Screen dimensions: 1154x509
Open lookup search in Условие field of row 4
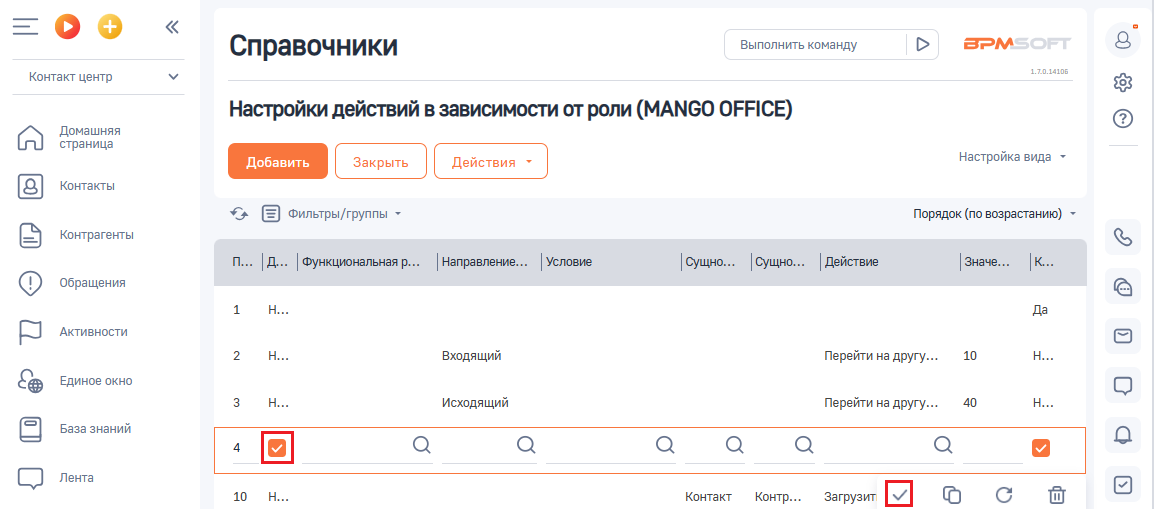tap(665, 444)
